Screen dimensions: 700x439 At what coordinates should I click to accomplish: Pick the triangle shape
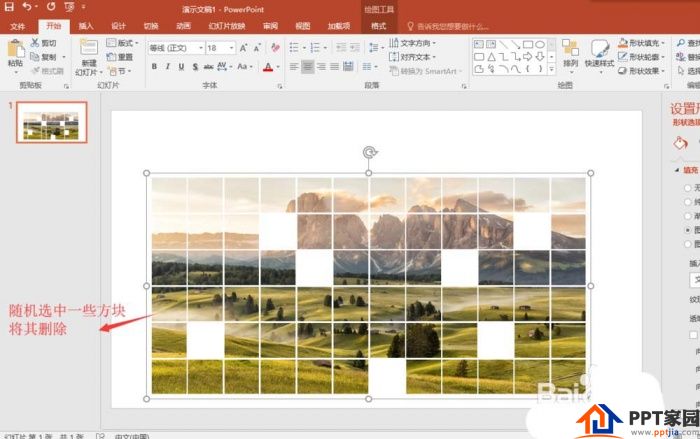click(491, 57)
